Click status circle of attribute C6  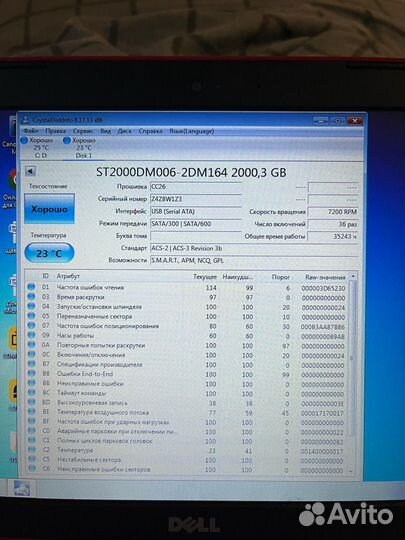31,468
